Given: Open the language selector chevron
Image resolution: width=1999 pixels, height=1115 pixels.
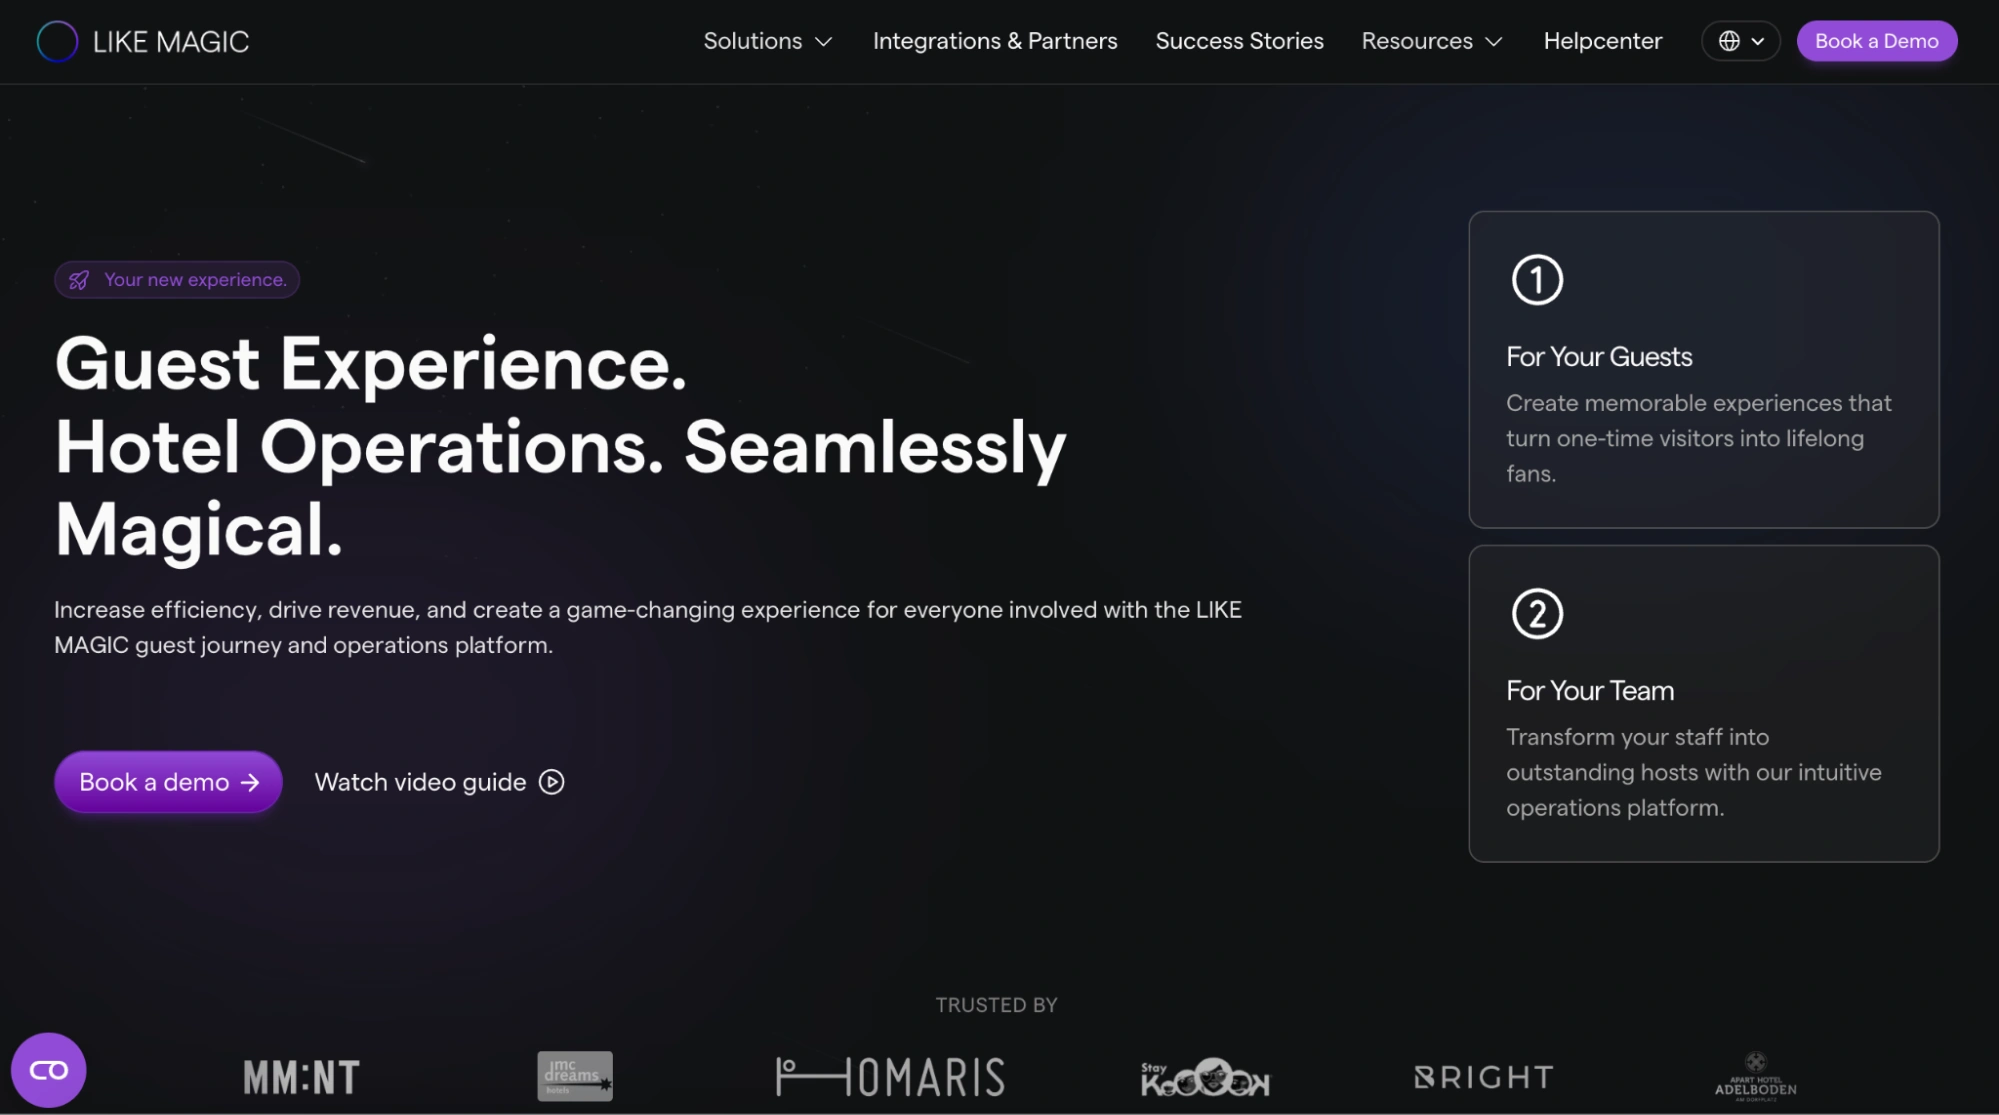Looking at the screenshot, I should (x=1758, y=41).
